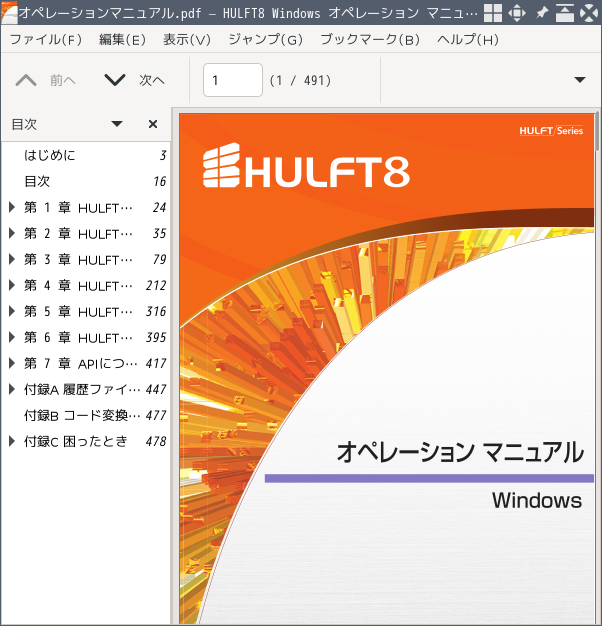This screenshot has height=626, width=602.
Task: Open the toolbar overflow dropdown arrow
Action: pos(580,80)
